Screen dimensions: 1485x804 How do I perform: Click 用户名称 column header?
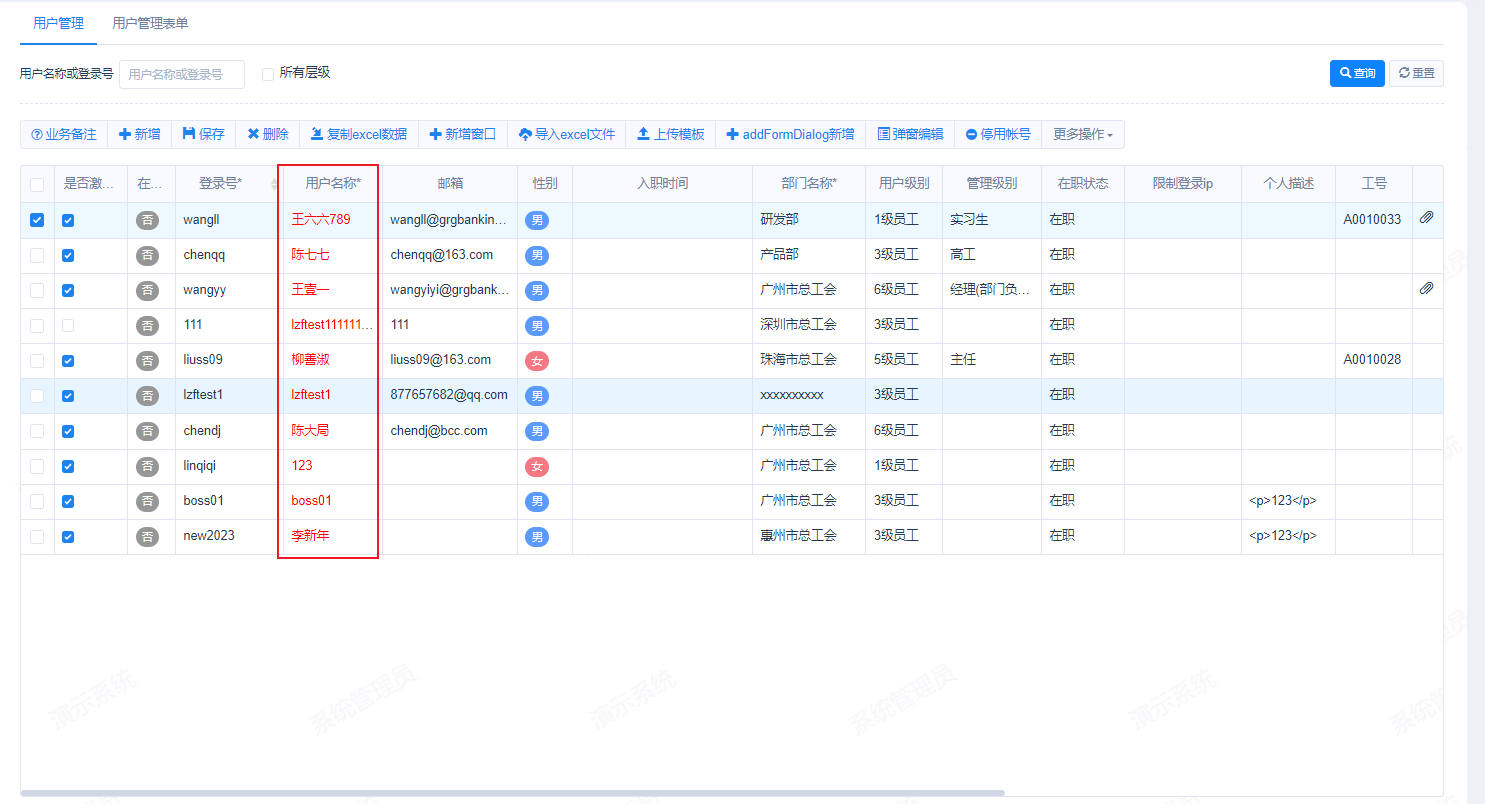[x=333, y=184]
